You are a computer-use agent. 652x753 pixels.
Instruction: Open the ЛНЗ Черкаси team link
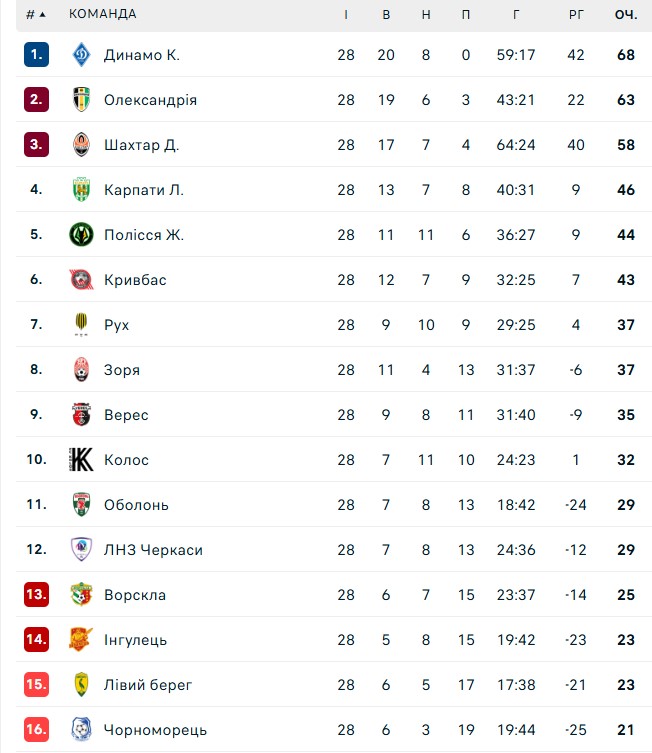pos(153,550)
